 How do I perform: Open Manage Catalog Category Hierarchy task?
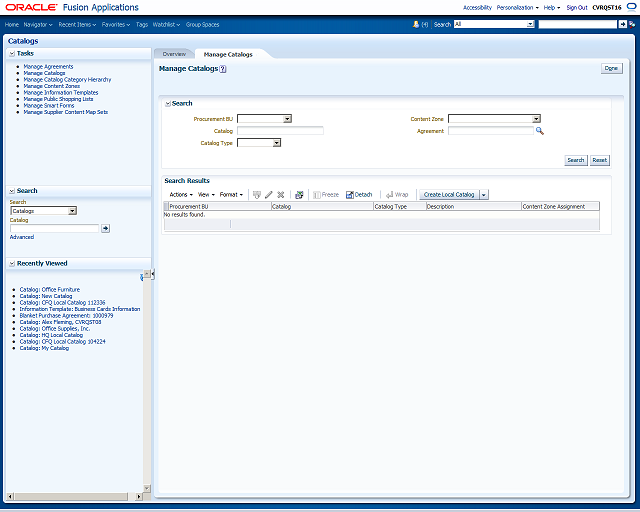67,80
